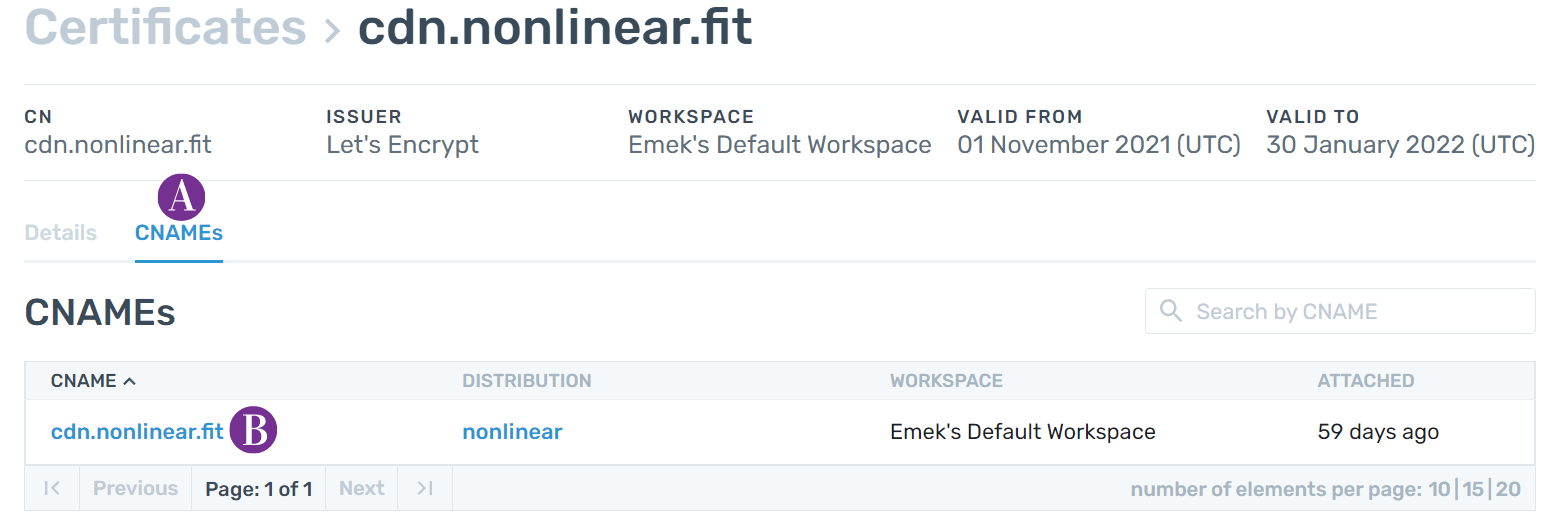
Task: Toggle the CNAME column sort arrow
Action: click(x=129, y=381)
